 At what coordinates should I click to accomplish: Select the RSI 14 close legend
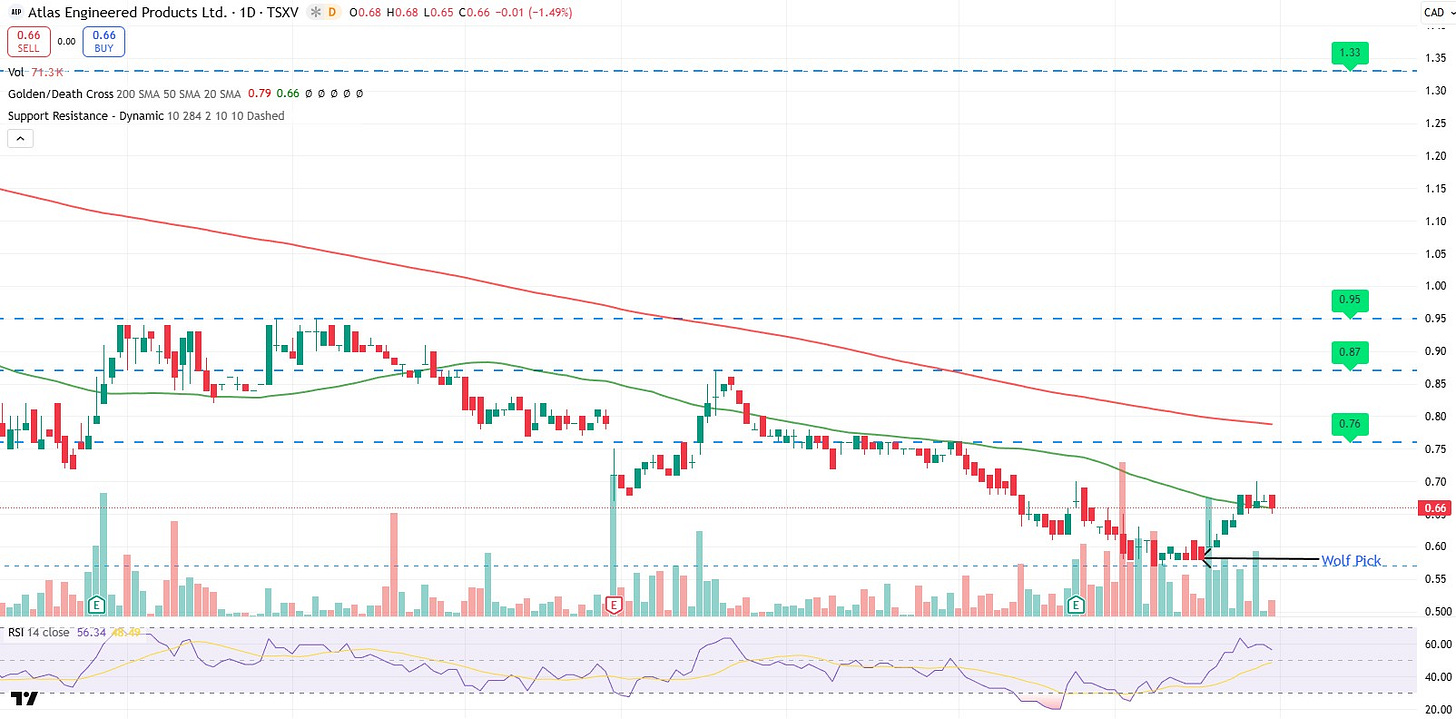39,632
